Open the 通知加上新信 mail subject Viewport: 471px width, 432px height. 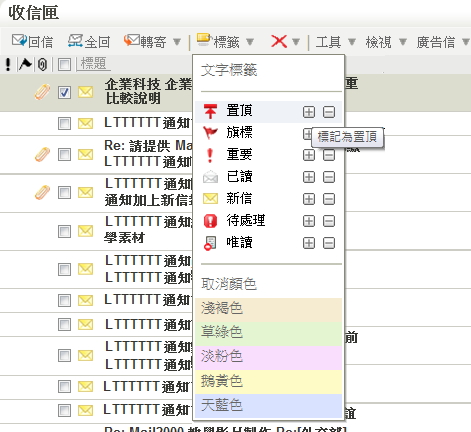point(148,200)
